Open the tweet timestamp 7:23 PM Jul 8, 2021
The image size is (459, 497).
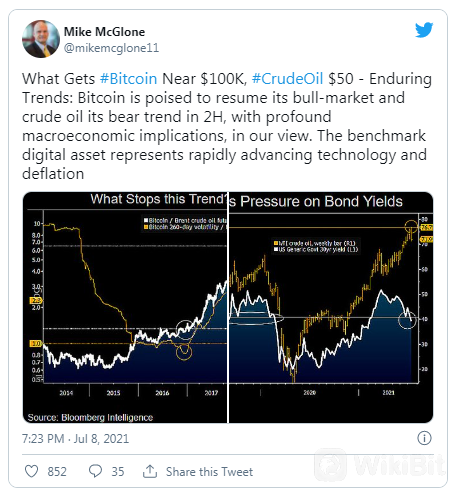pos(75,439)
